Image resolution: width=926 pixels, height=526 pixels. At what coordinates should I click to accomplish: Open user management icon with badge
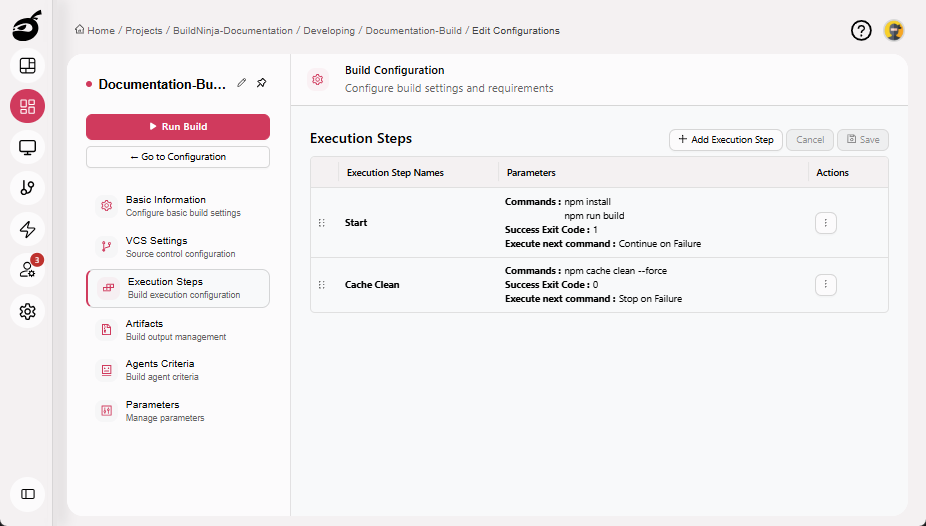tap(27, 270)
